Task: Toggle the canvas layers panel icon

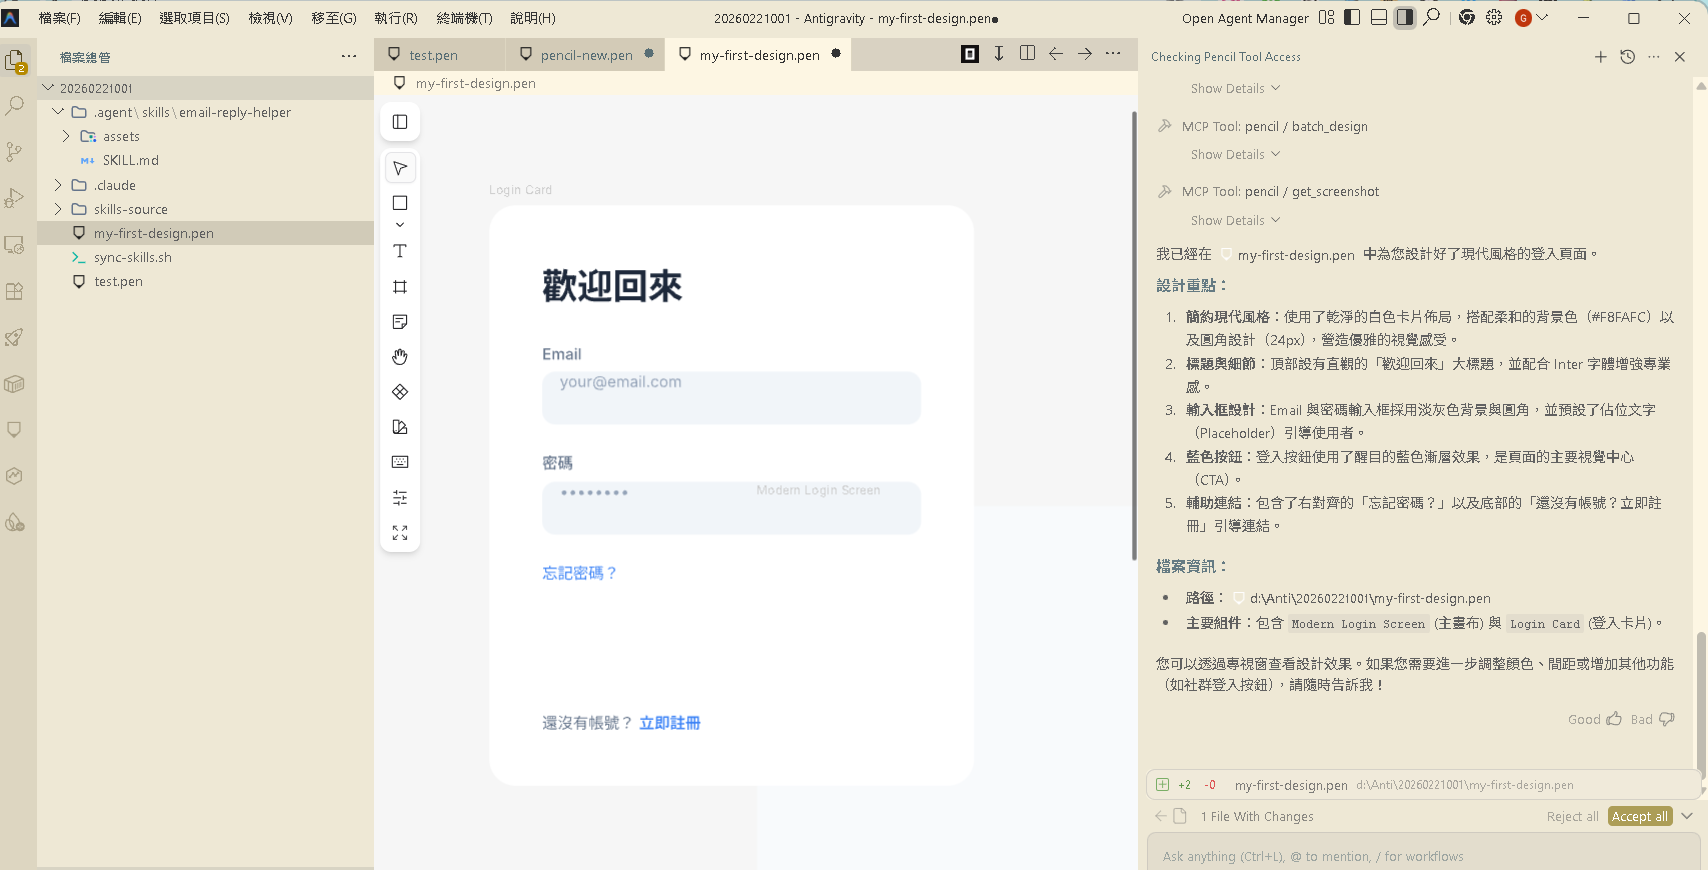Action: tap(400, 122)
